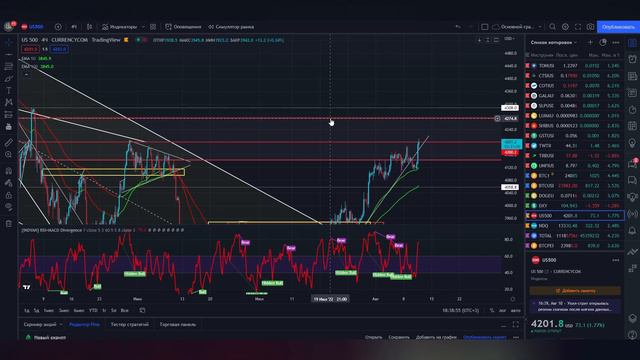Toggle stay-in-drawing-mode pencil lock
The image size is (640, 360).
coord(9,183)
